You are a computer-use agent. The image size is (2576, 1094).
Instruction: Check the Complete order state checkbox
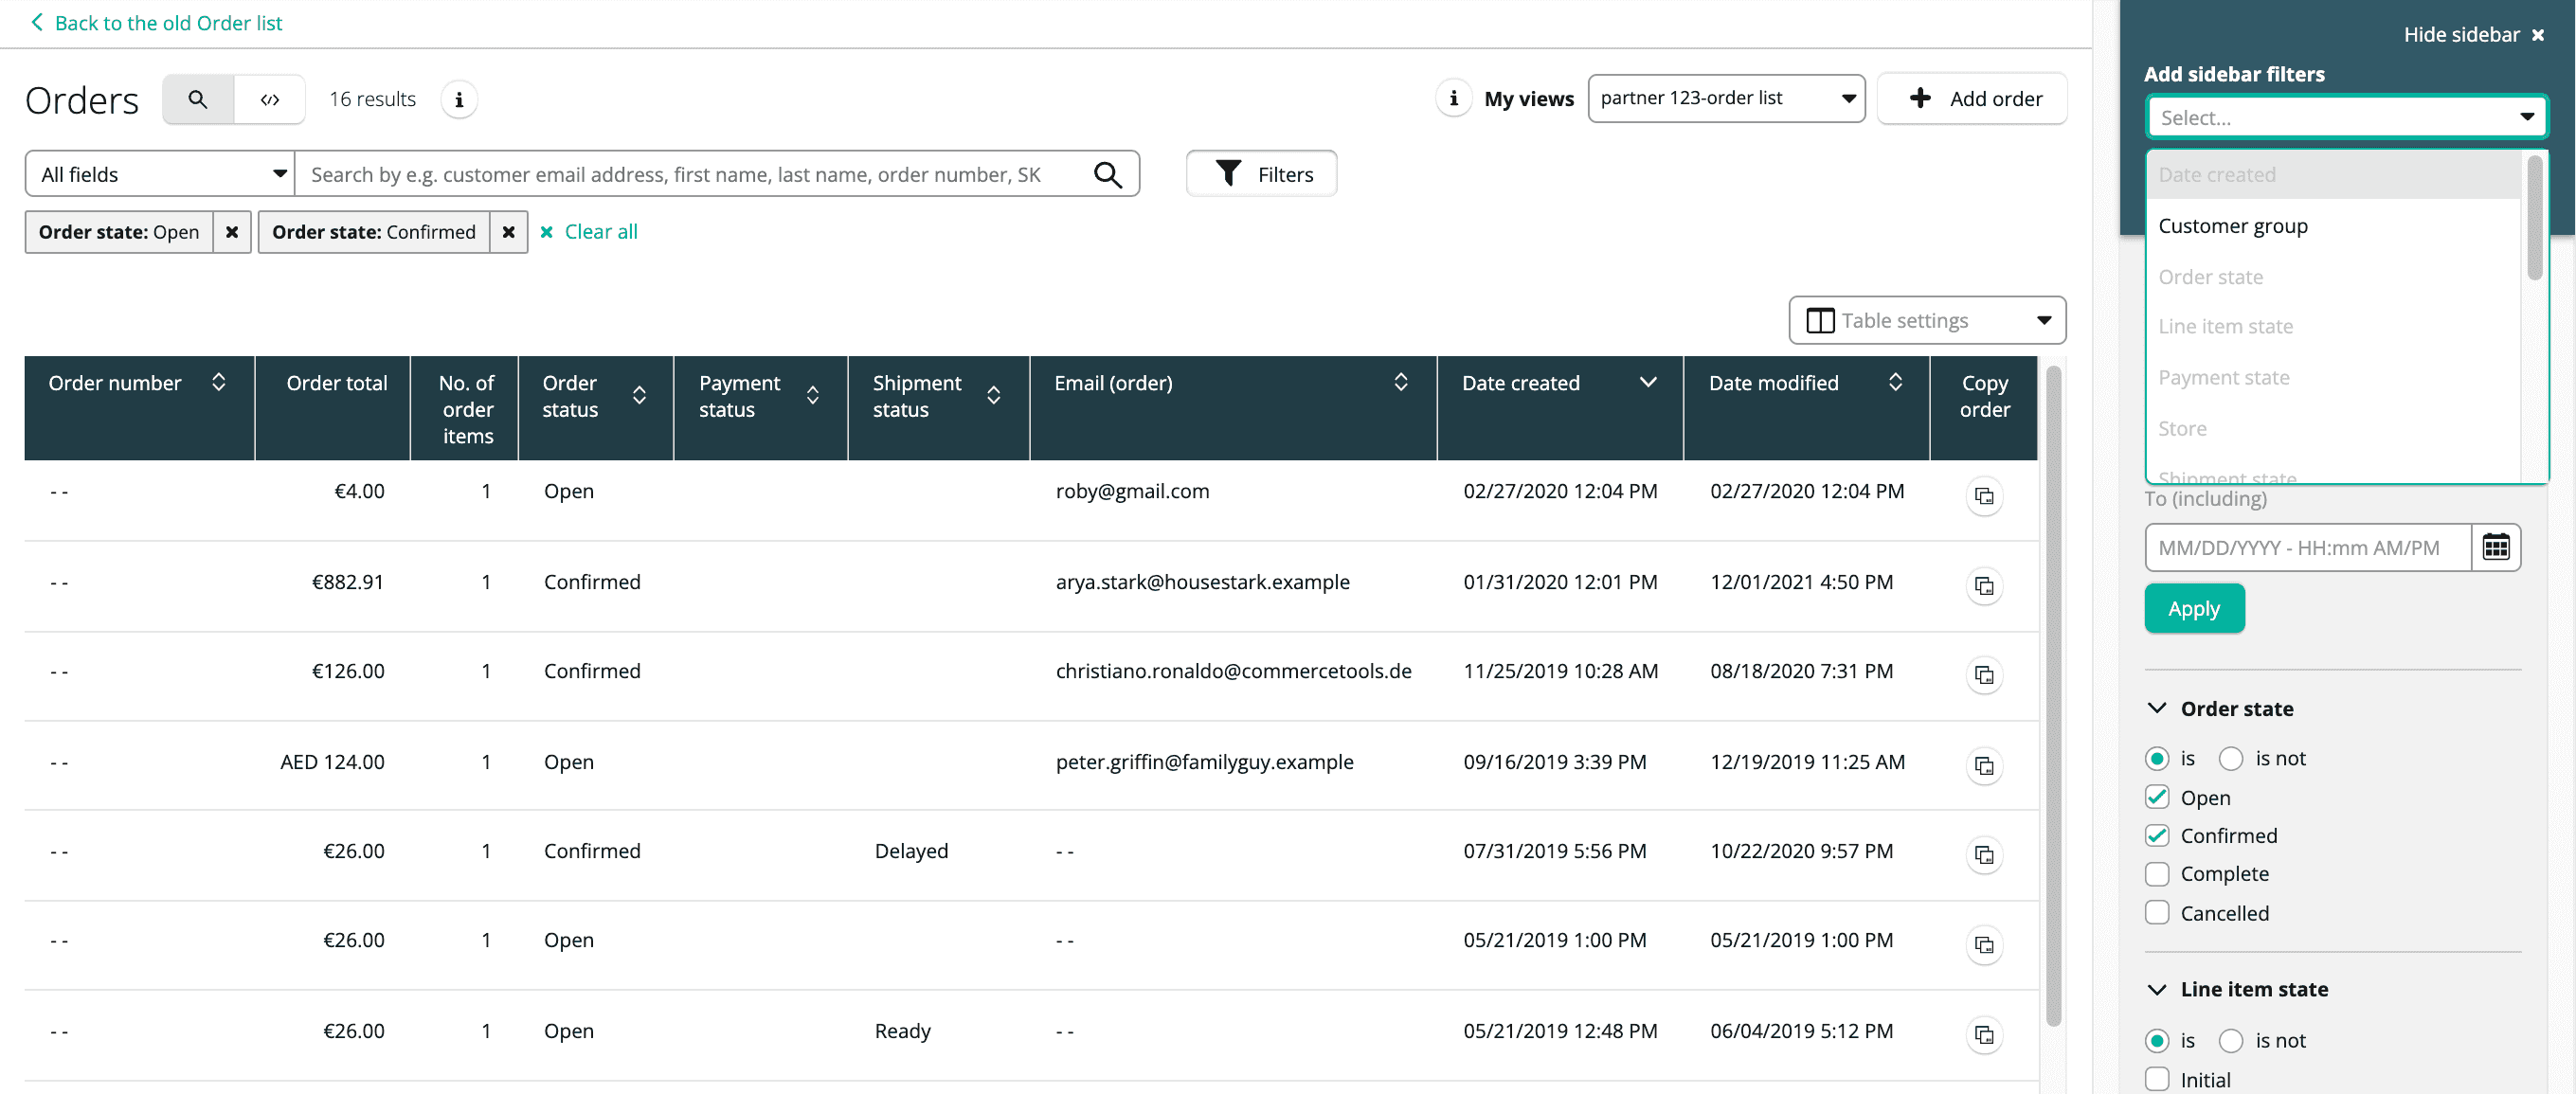coord(2157,874)
